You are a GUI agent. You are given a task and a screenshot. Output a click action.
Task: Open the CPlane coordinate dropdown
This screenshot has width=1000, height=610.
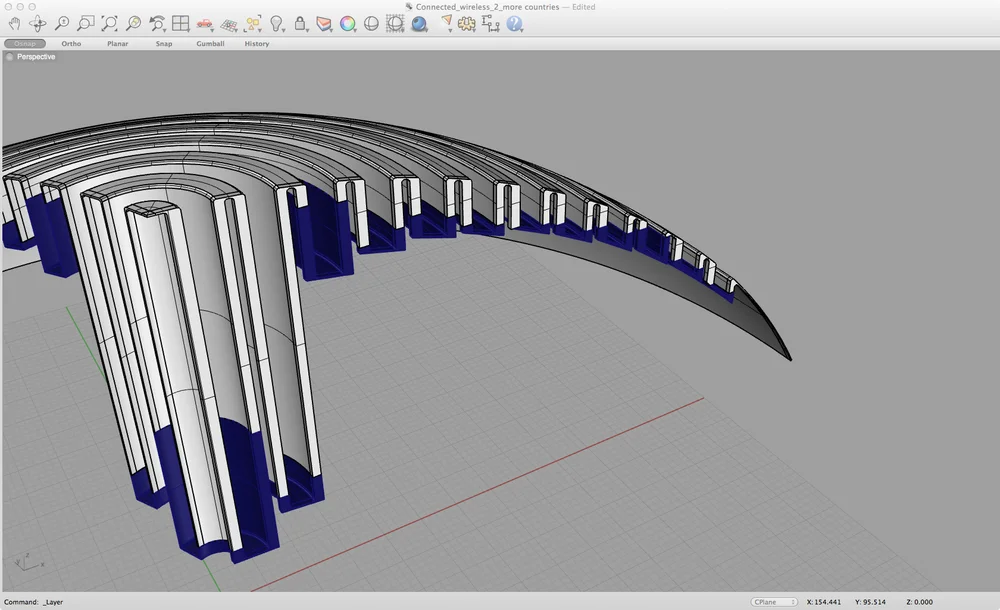pyautogui.click(x=773, y=602)
